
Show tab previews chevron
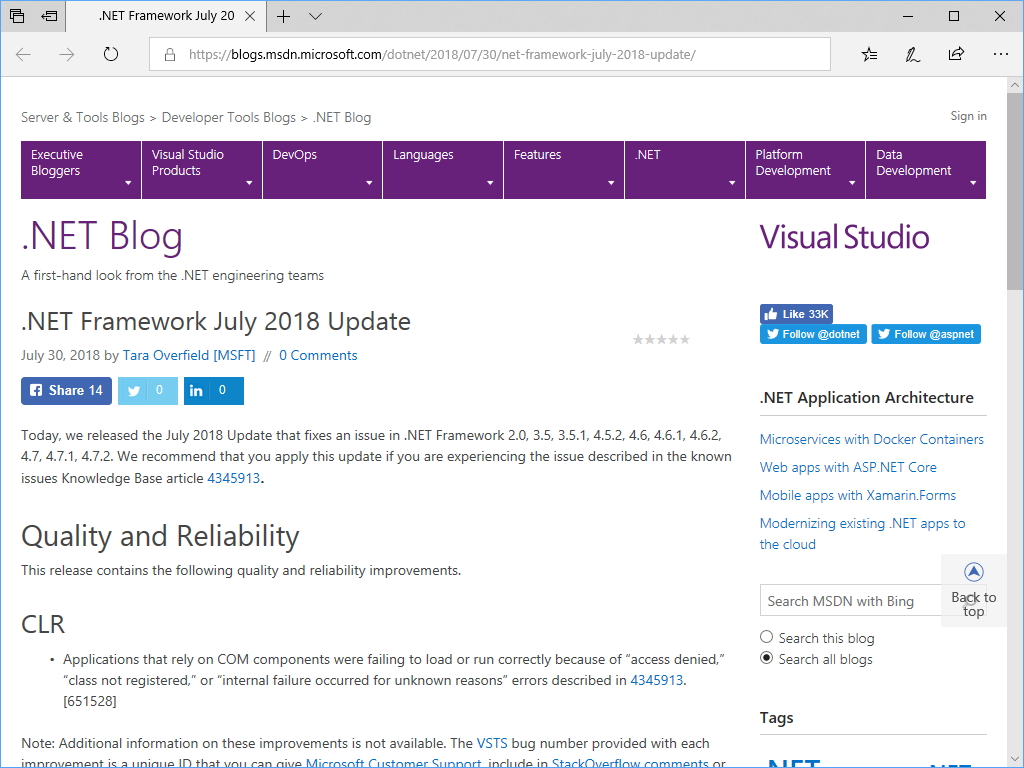(315, 16)
